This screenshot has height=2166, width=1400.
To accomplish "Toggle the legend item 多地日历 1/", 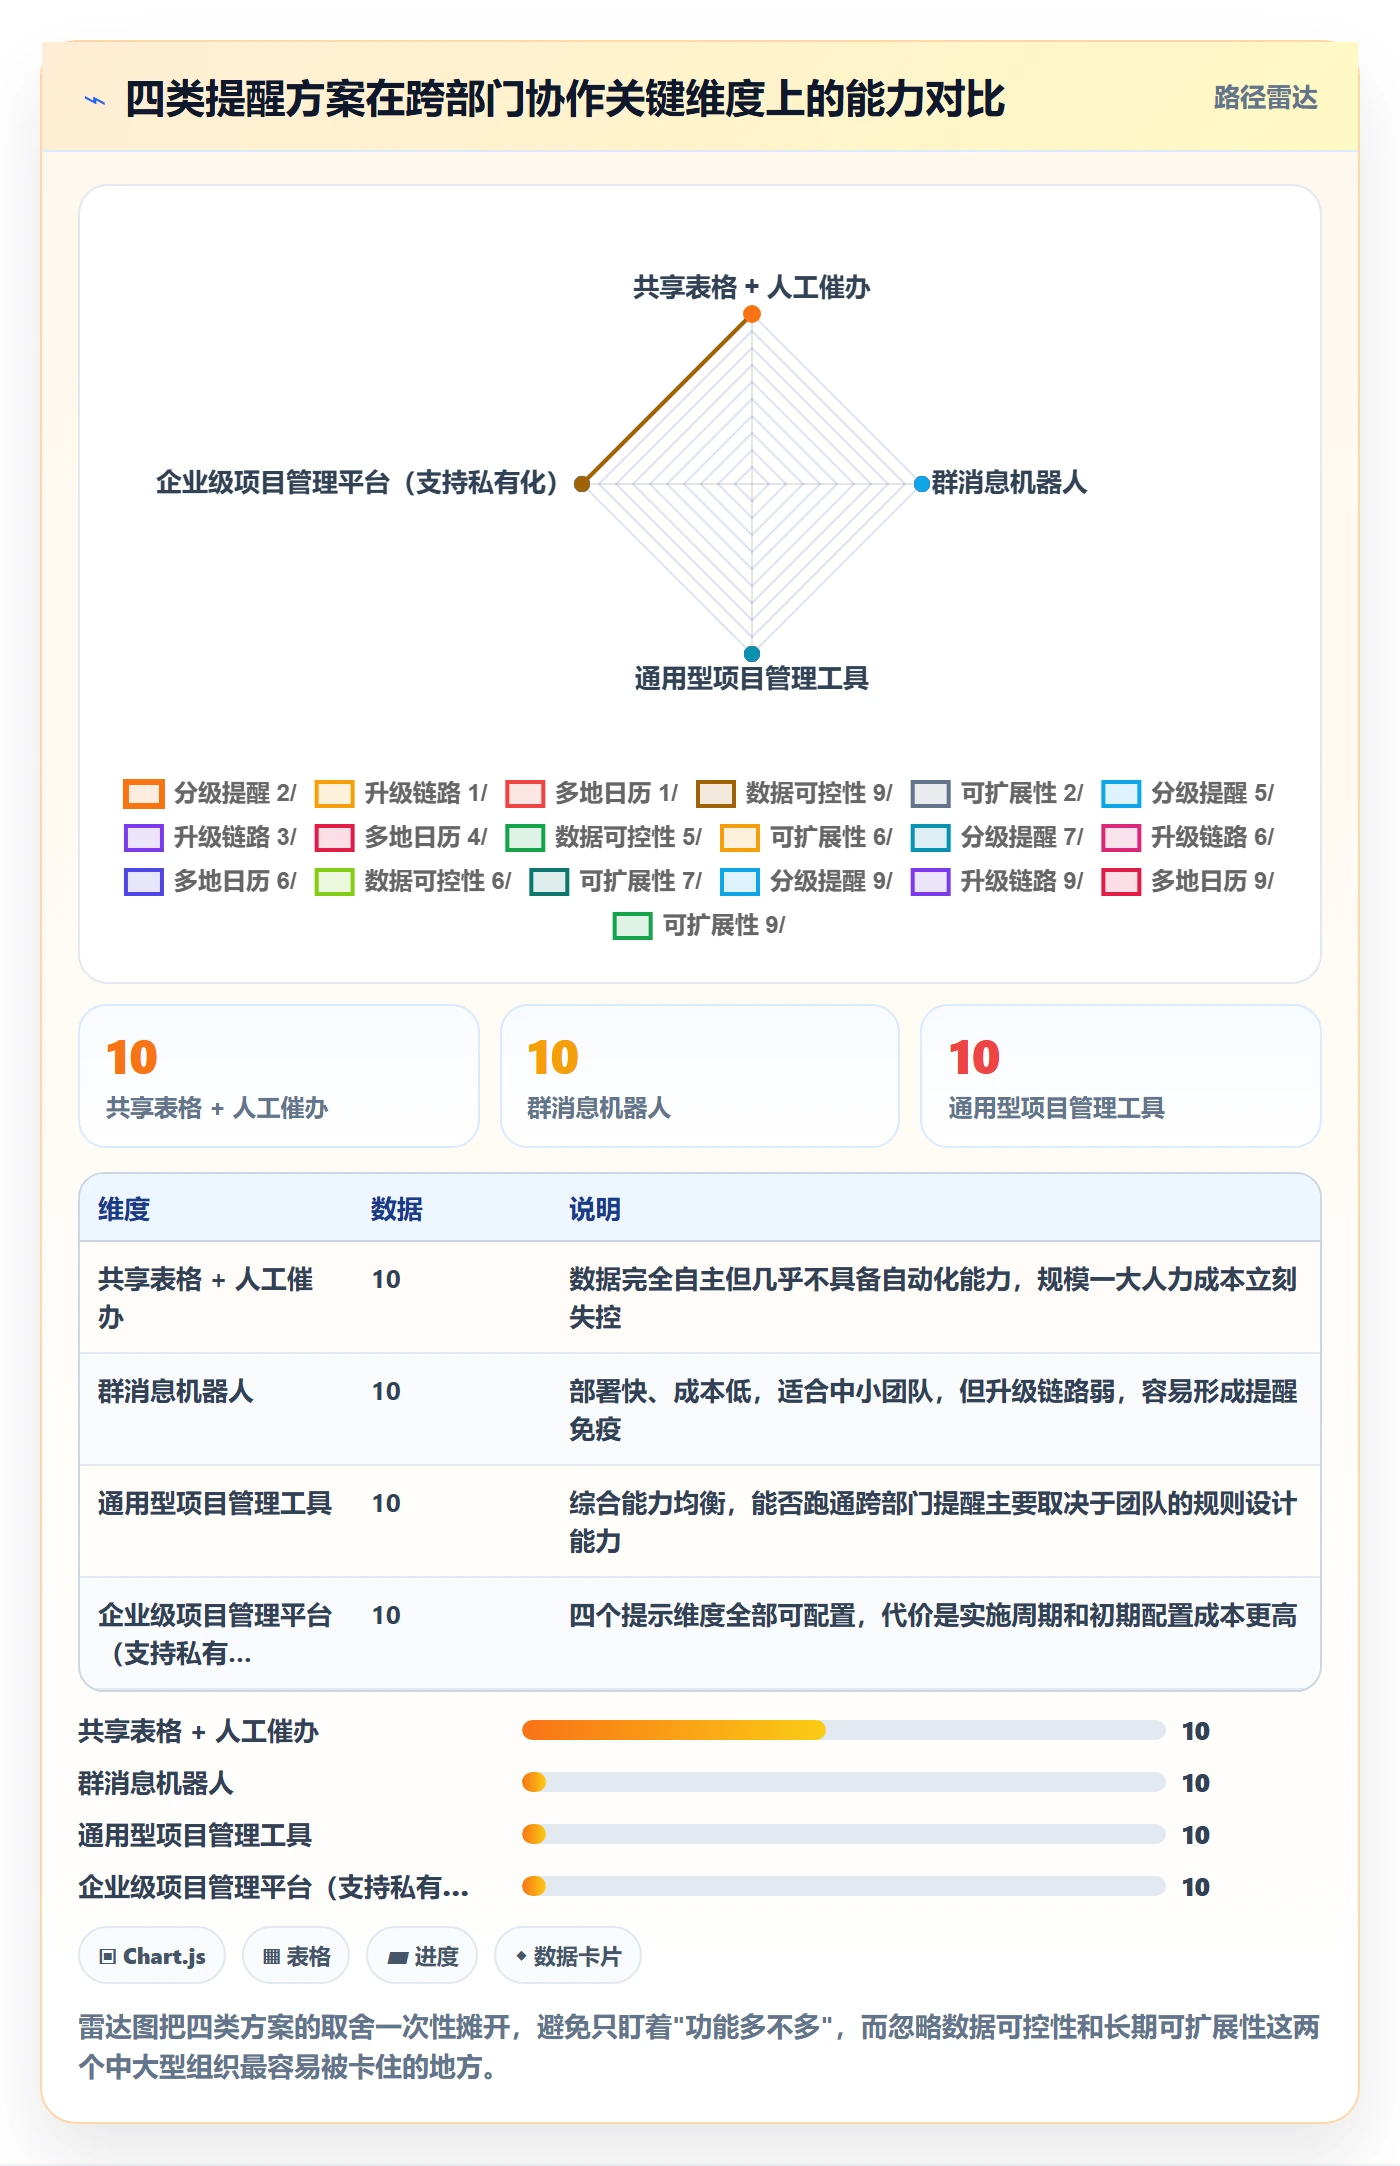I will [x=591, y=793].
